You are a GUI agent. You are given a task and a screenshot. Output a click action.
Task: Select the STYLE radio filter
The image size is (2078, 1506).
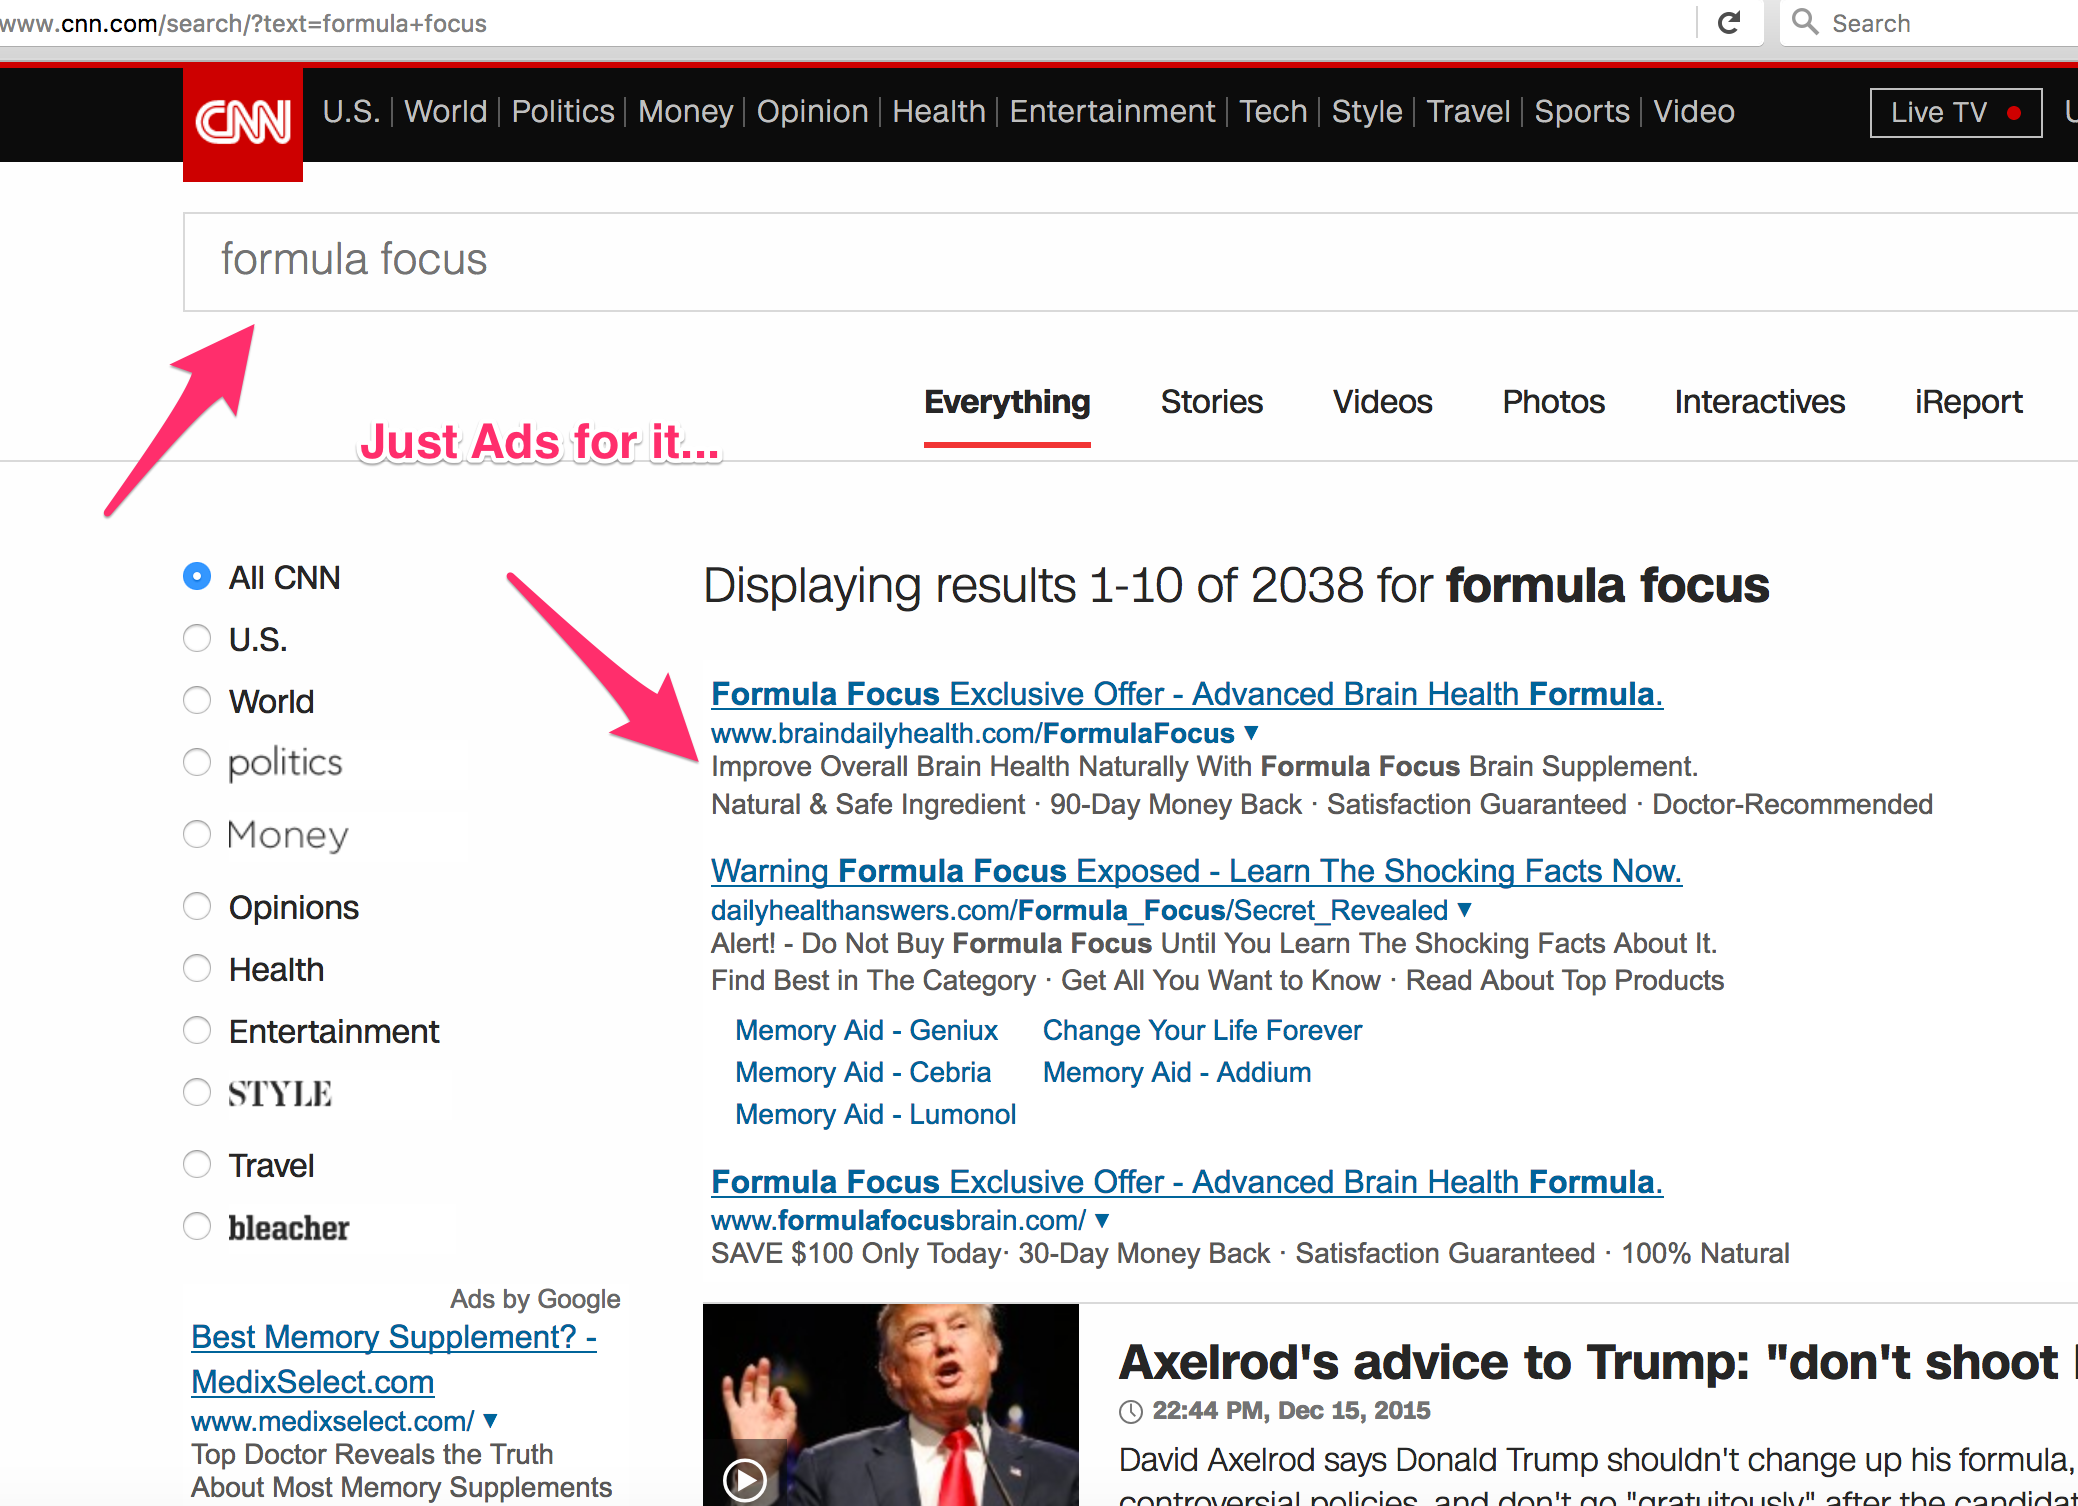(197, 1092)
